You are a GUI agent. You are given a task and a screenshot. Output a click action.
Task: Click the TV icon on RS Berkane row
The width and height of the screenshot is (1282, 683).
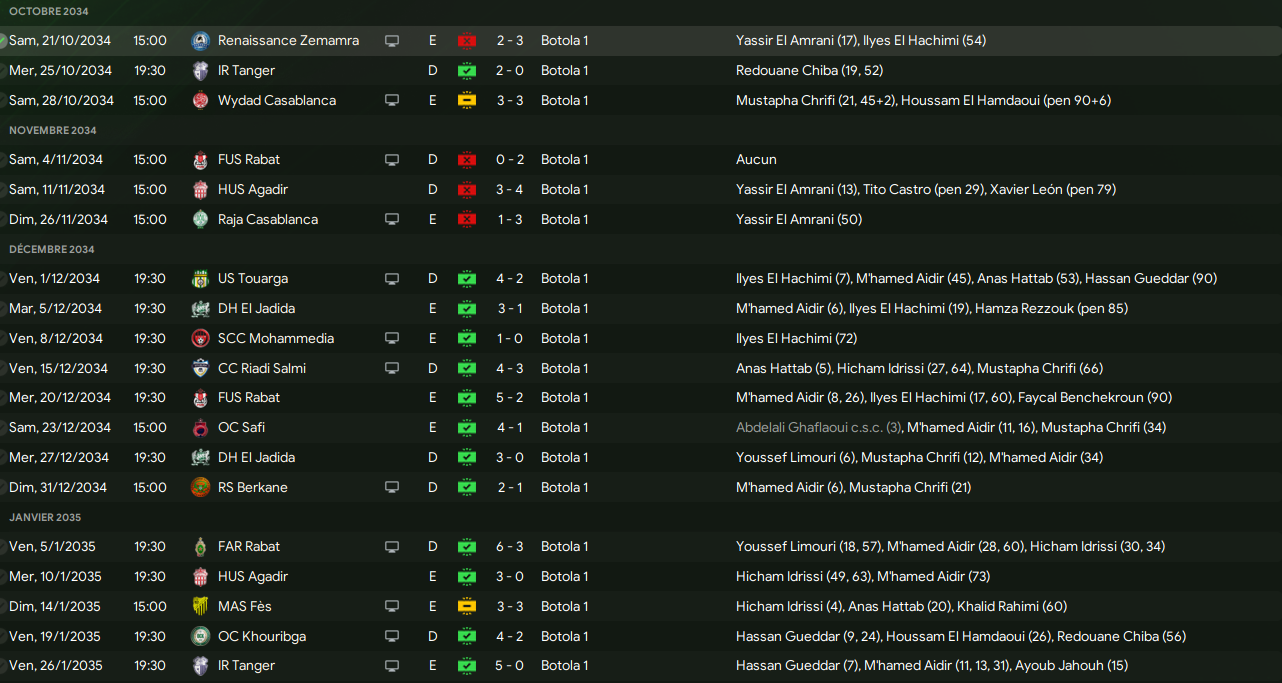[x=392, y=488]
